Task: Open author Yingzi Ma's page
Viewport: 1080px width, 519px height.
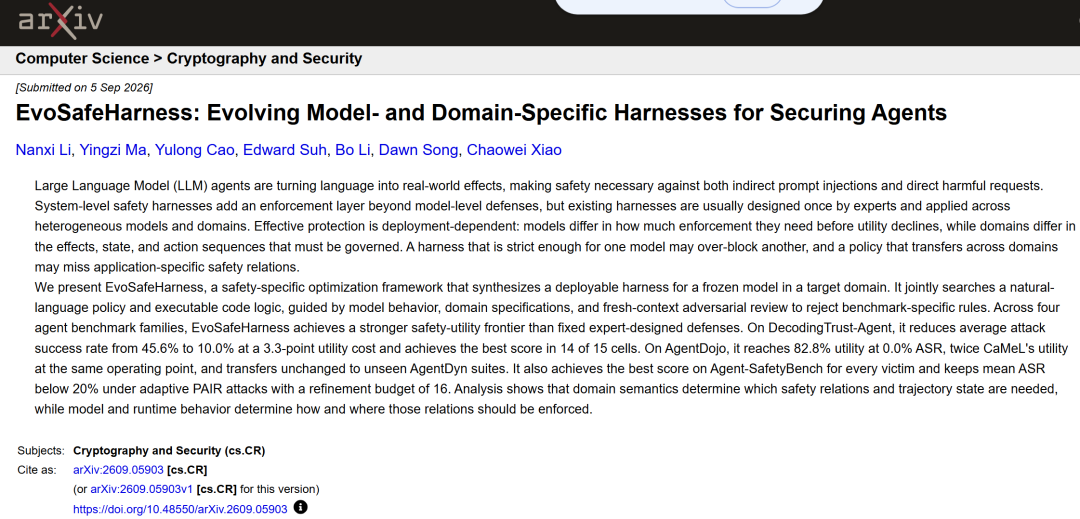Action: (112, 150)
